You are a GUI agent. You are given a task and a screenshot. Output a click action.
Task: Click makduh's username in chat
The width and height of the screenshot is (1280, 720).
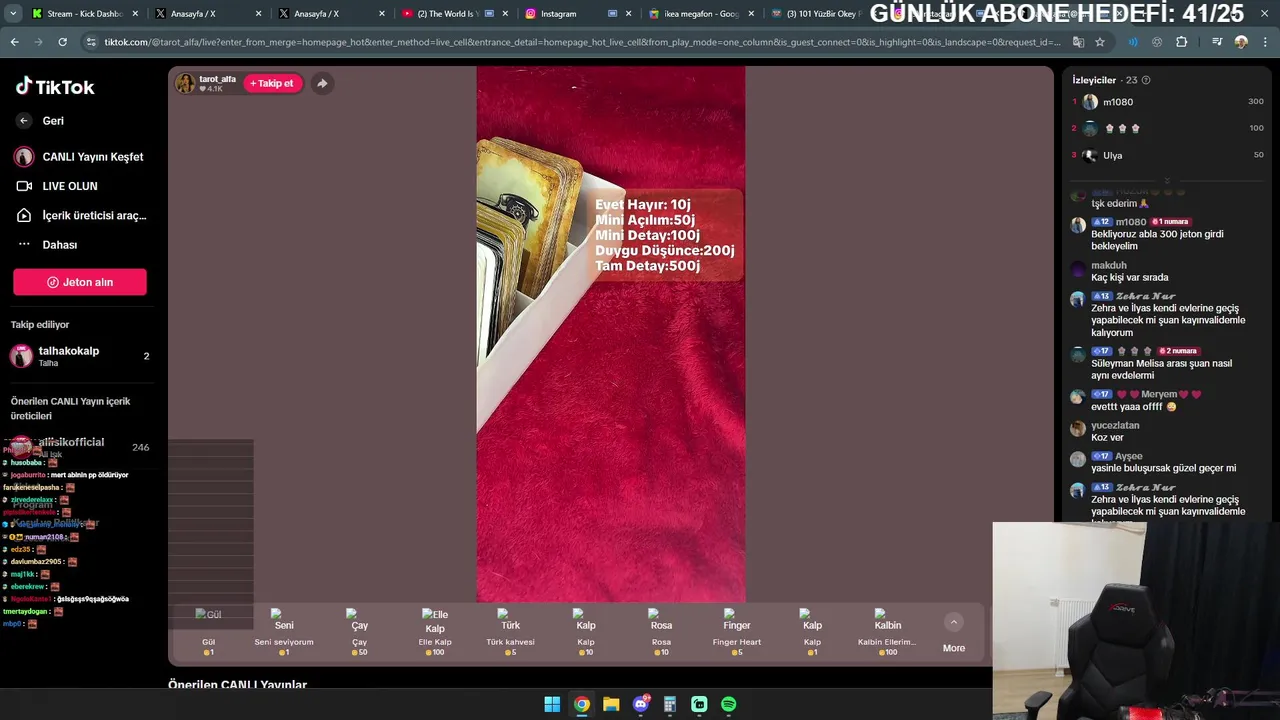coord(1109,265)
